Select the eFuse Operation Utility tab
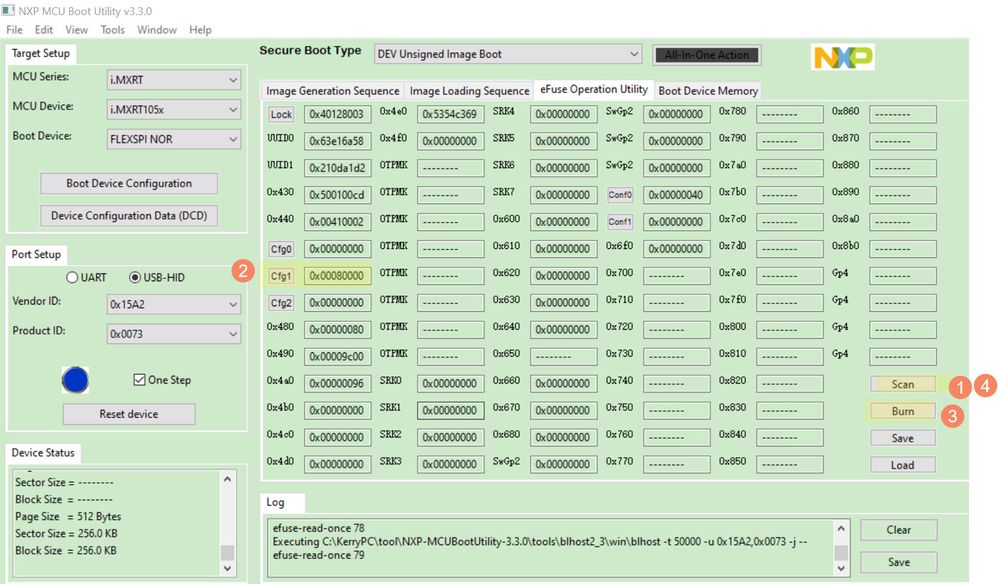The height and width of the screenshot is (584, 999). (594, 89)
